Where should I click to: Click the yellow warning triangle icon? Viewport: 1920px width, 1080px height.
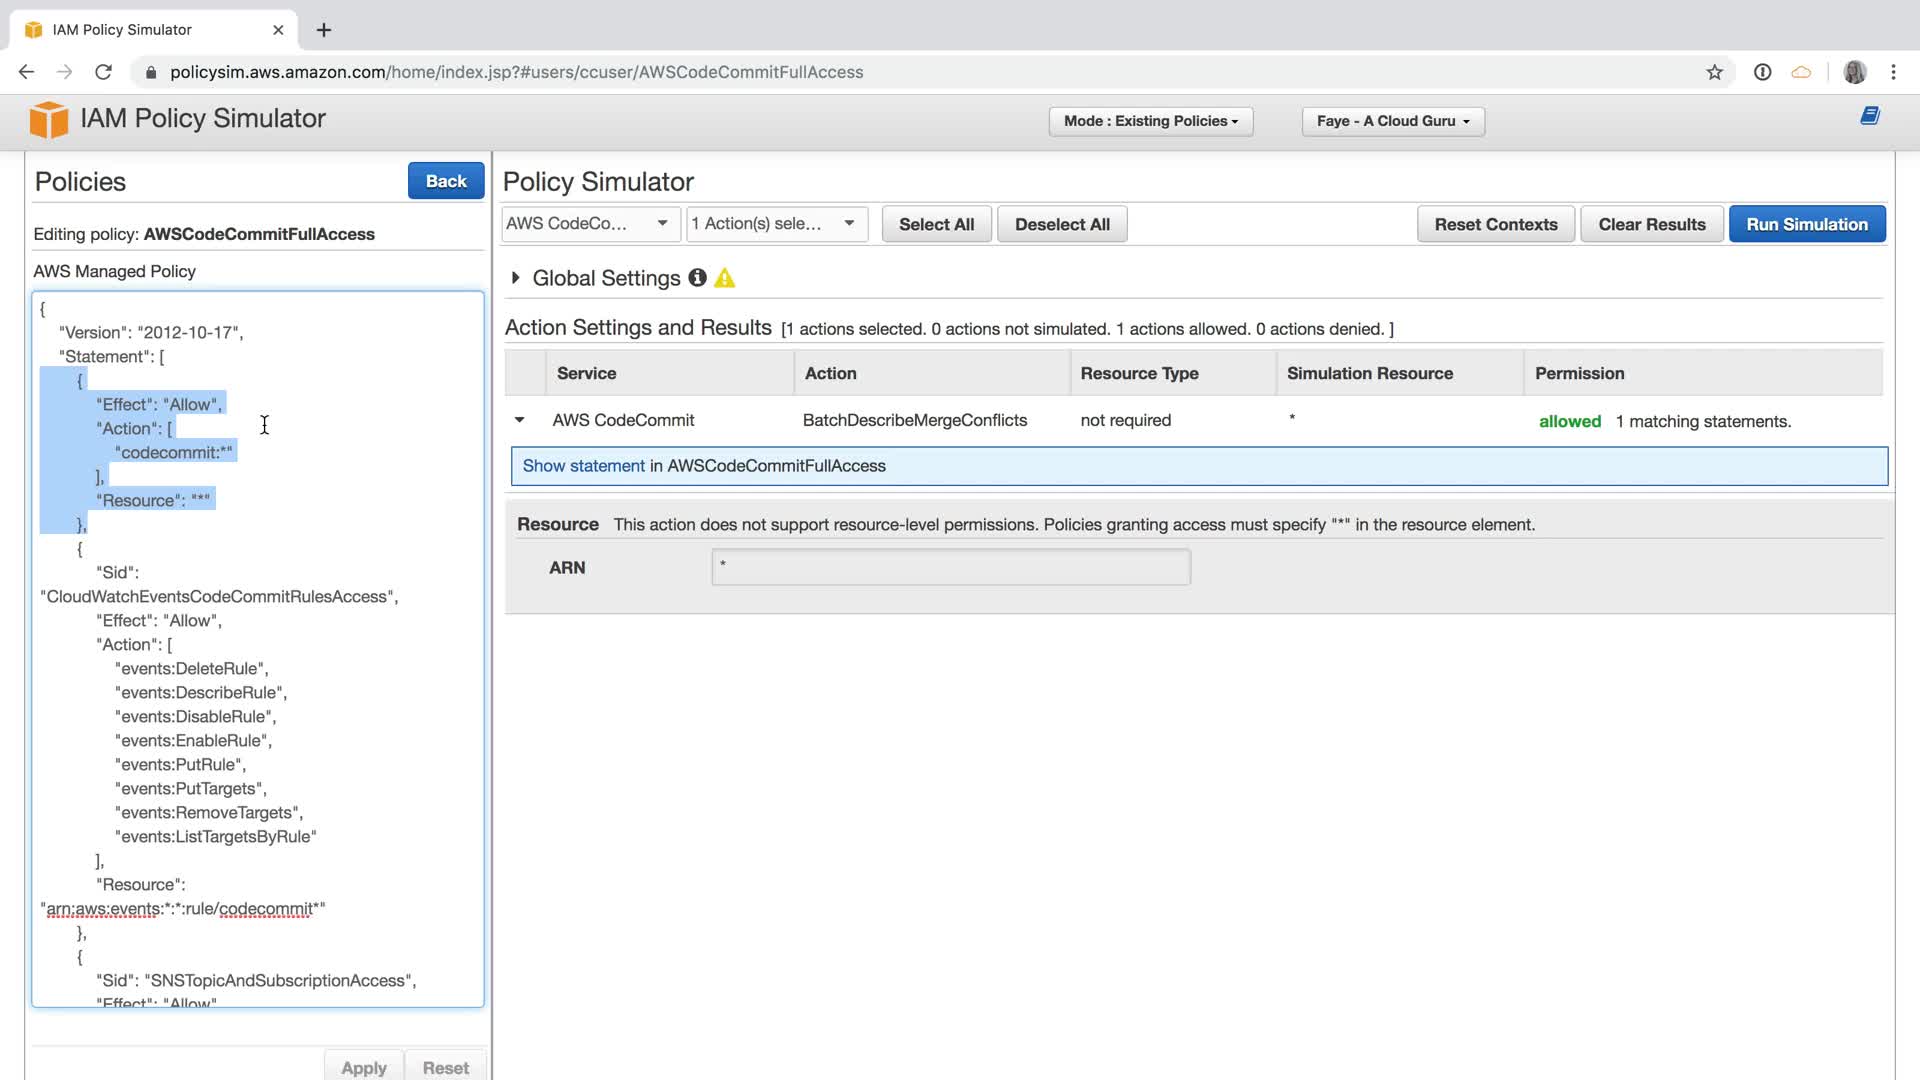pos(725,279)
